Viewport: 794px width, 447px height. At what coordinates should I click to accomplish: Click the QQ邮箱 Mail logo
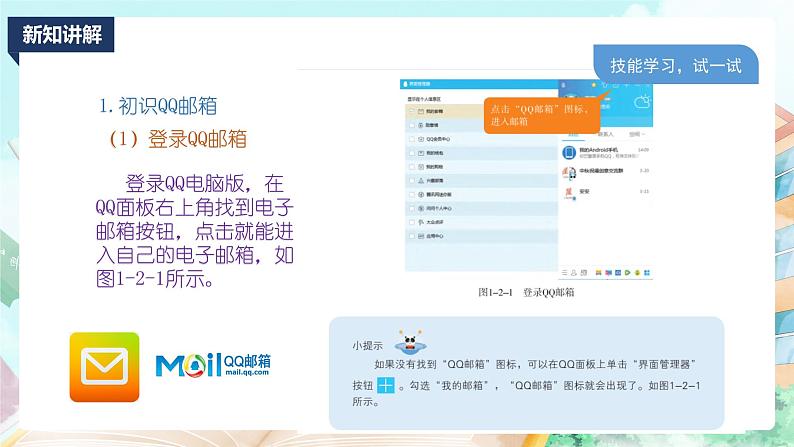(215, 365)
